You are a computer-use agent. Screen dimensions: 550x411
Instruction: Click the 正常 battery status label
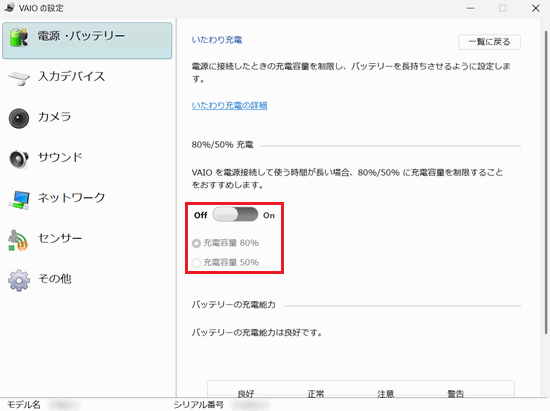point(316,394)
